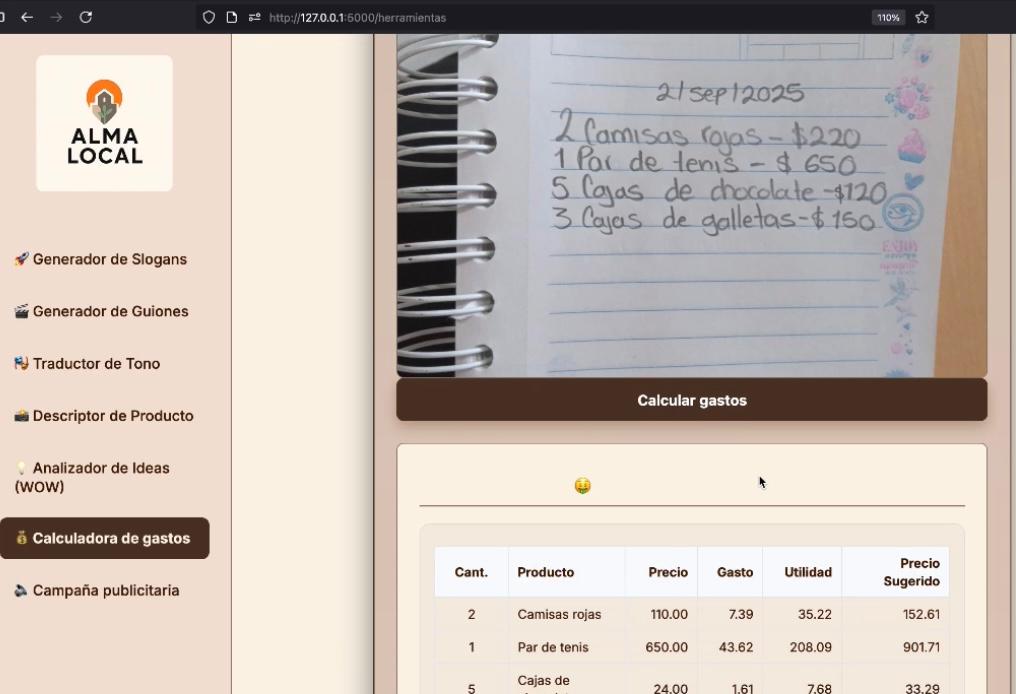Reload the page with refresh icon
1016x694 pixels.
click(86, 17)
